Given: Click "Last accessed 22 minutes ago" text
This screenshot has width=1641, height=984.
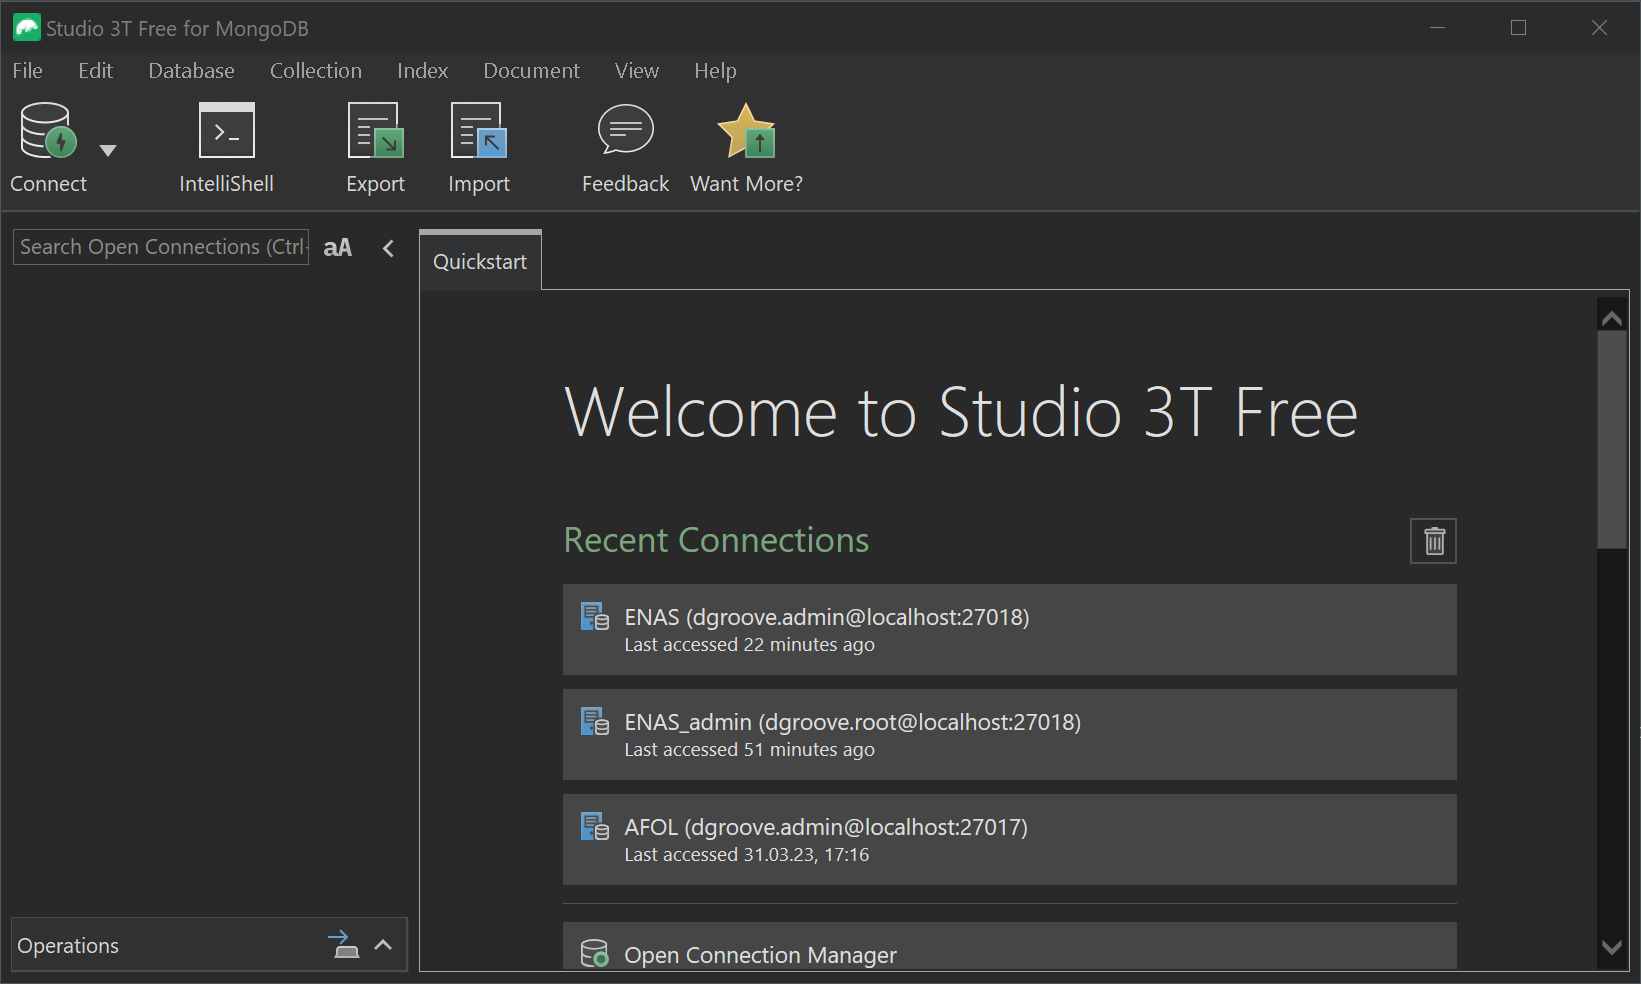Looking at the screenshot, I should [x=750, y=645].
